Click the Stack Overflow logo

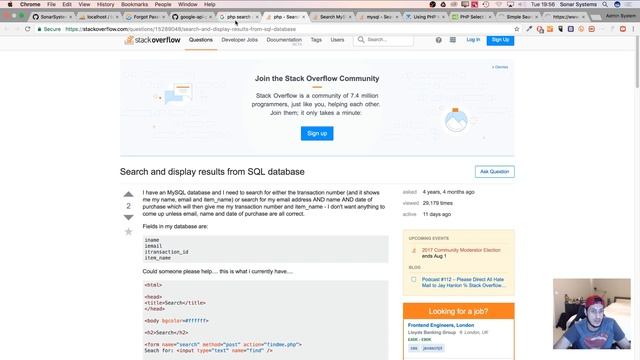[152, 40]
